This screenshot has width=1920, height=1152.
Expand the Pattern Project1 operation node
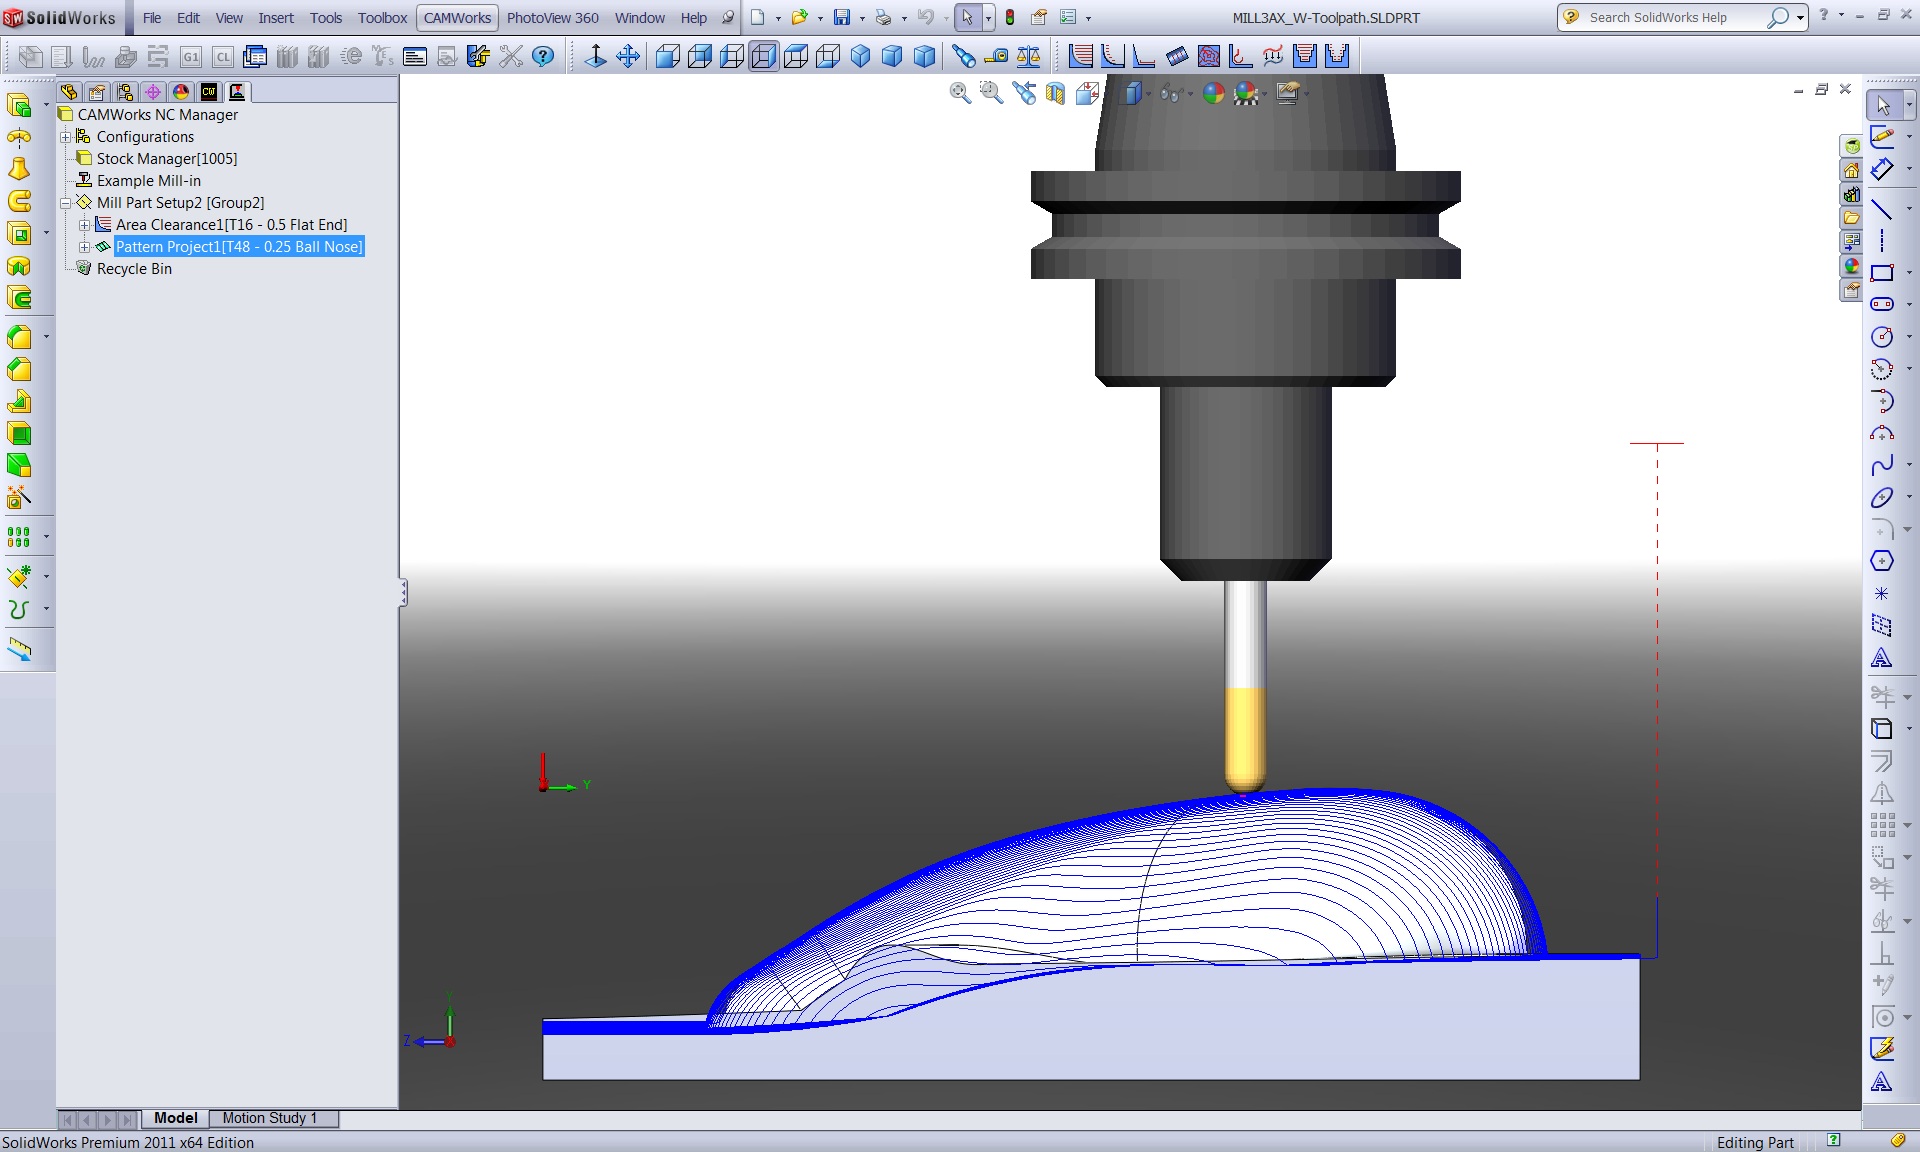click(x=85, y=247)
